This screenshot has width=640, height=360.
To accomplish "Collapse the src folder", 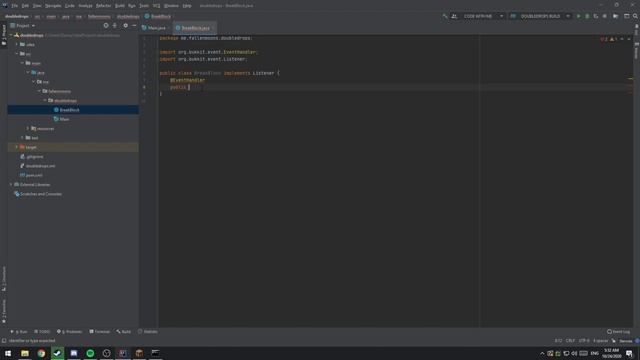I will 17,53.
